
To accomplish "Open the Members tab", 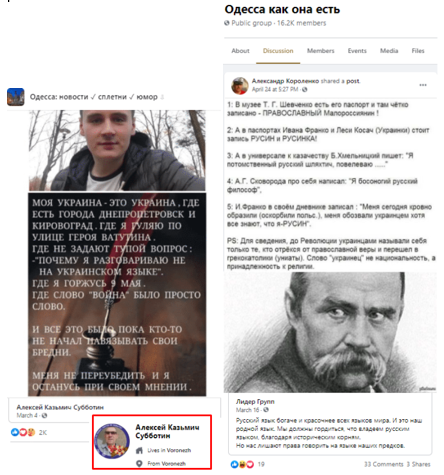I will (x=320, y=51).
